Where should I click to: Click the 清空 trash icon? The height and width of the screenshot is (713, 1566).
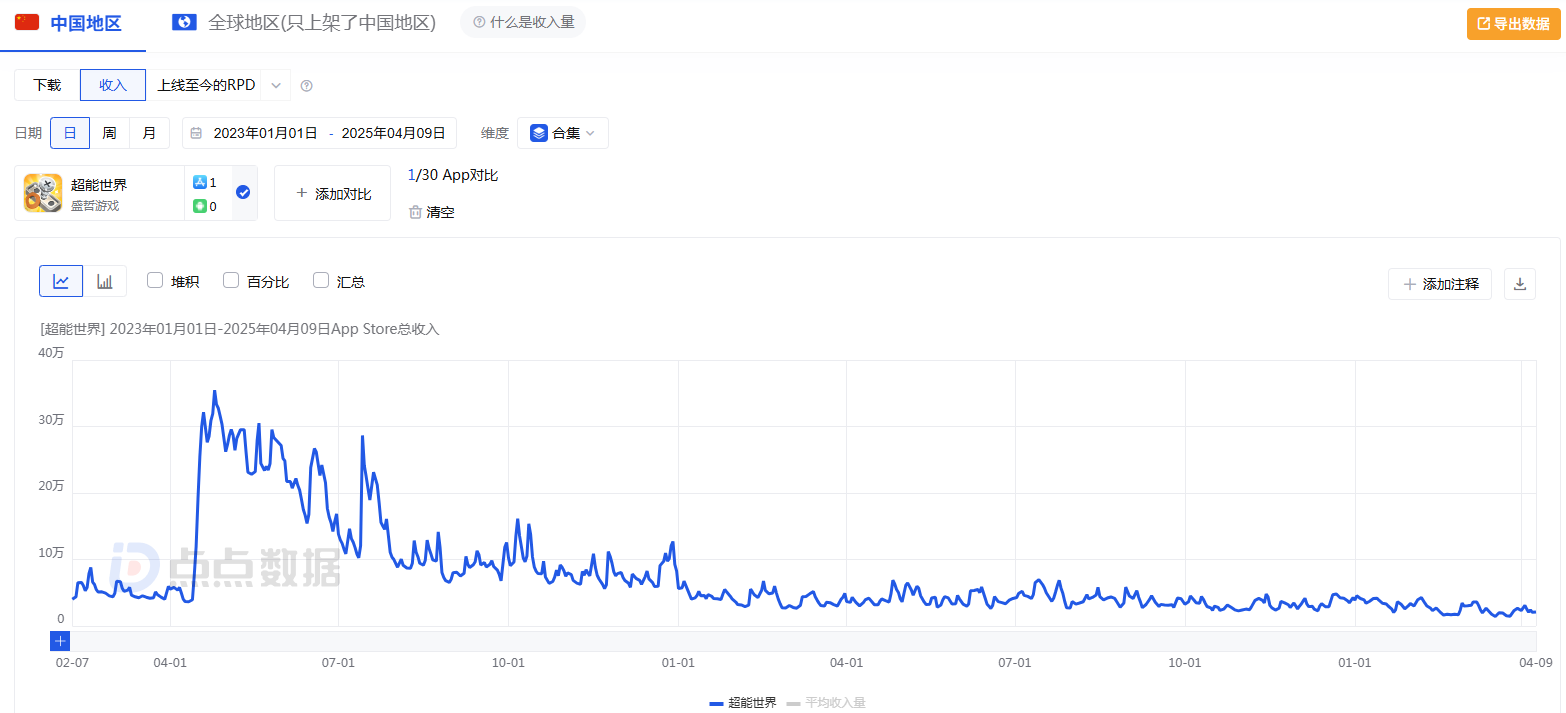pos(415,212)
